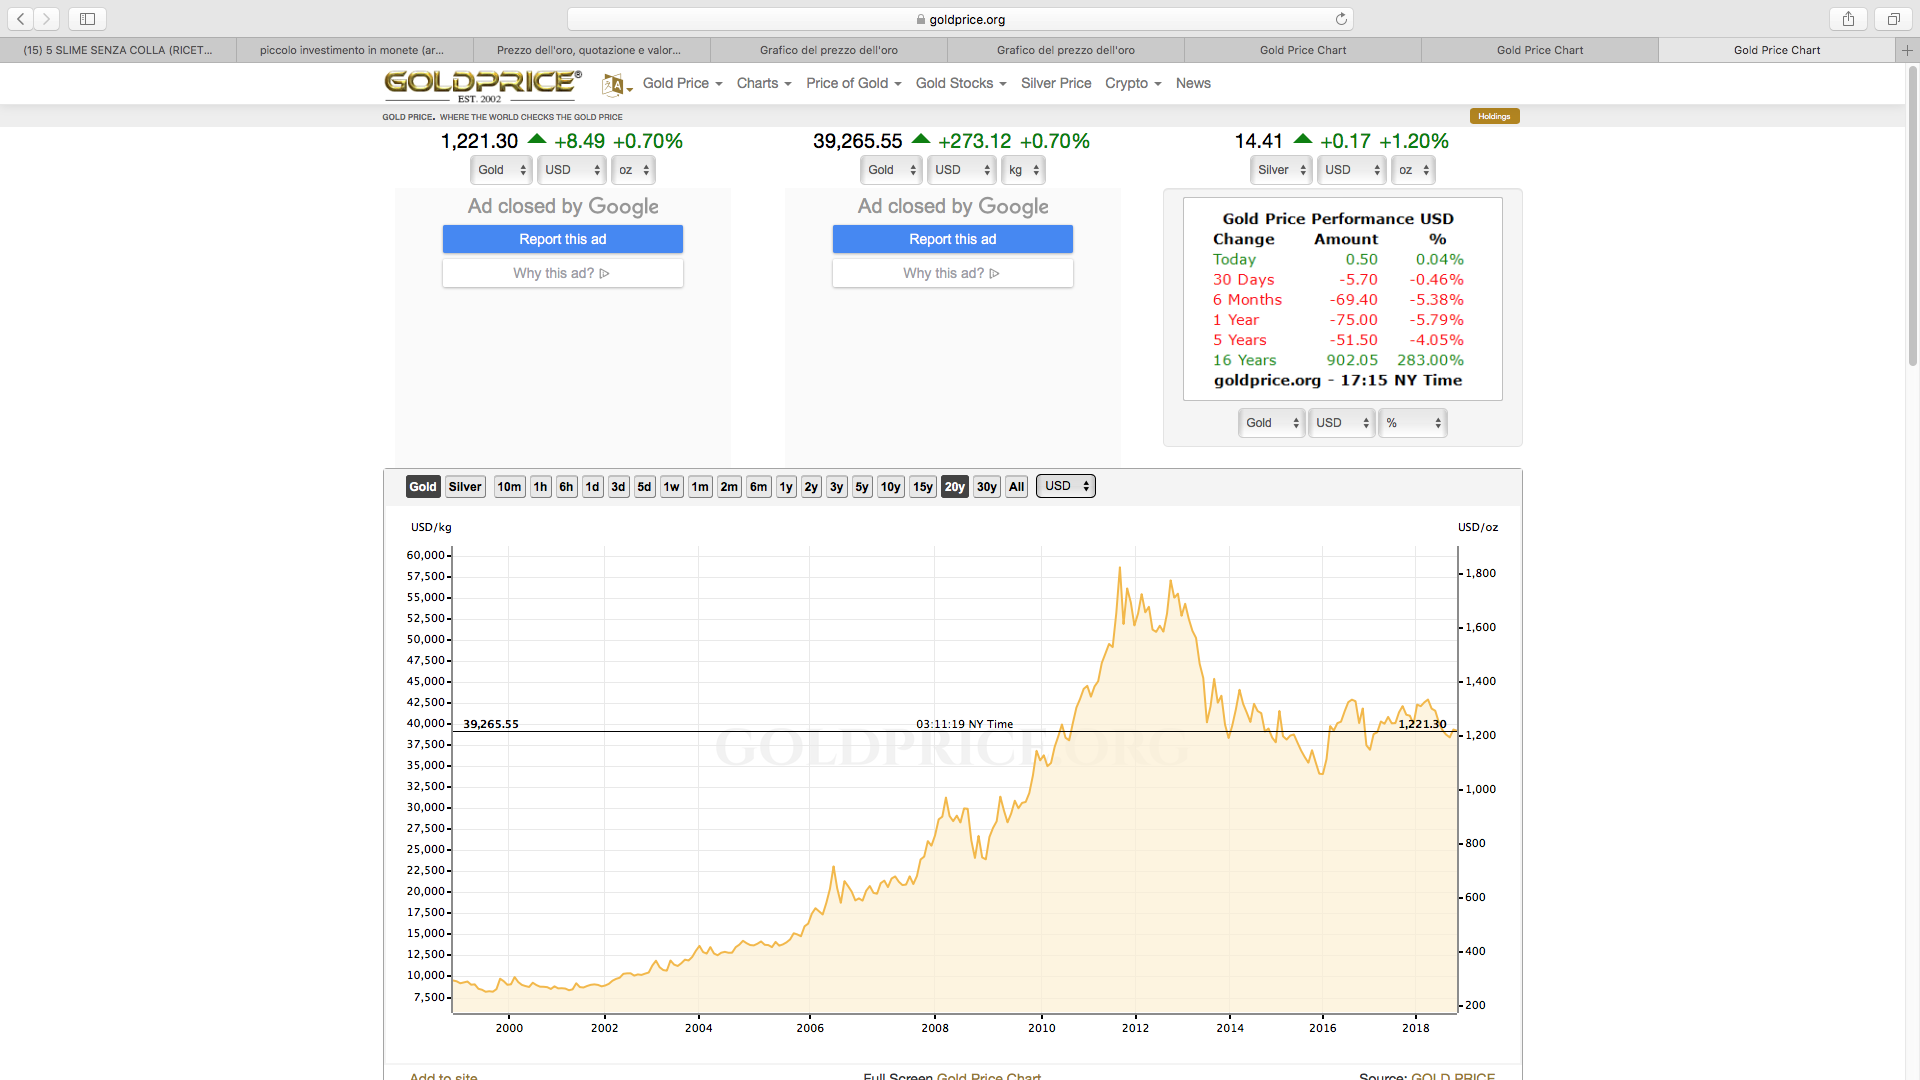Set chart range to 2m

point(729,487)
